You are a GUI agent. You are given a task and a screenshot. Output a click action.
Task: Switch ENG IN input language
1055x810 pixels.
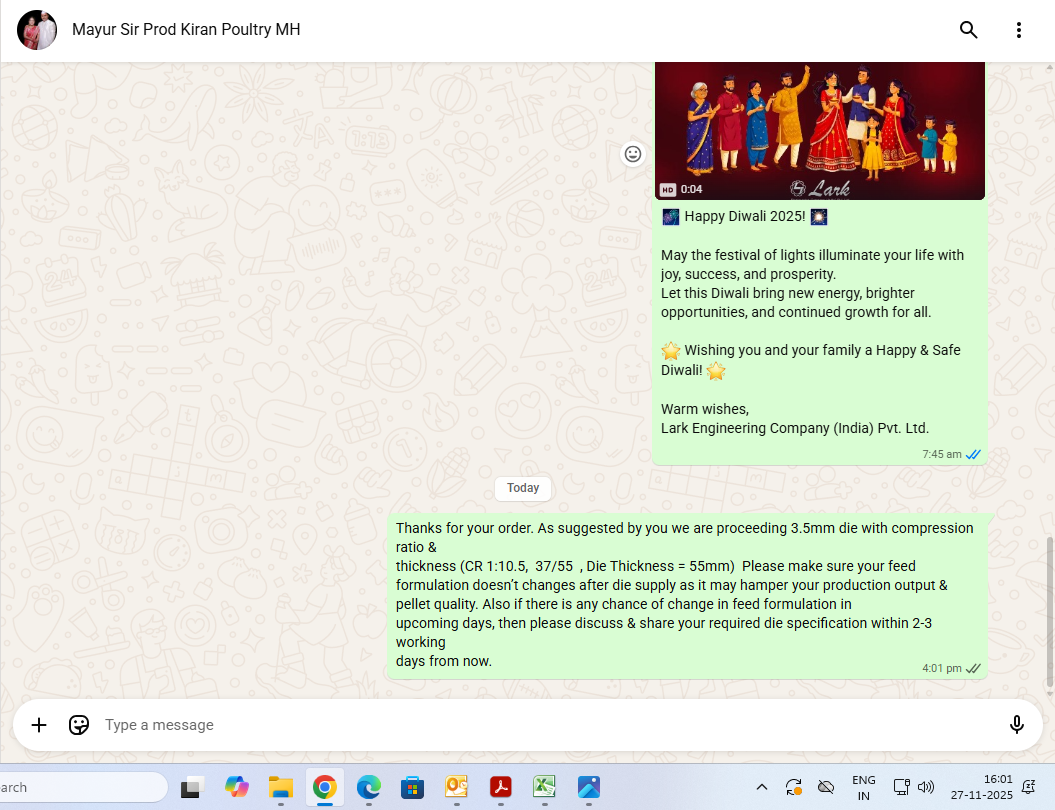click(863, 788)
